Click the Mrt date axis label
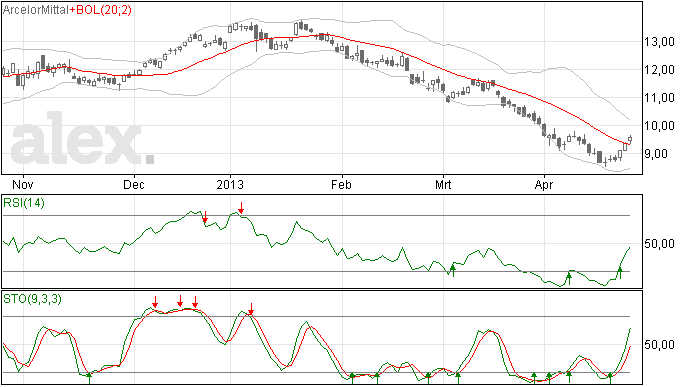The height and width of the screenshot is (387, 690). tap(443, 184)
